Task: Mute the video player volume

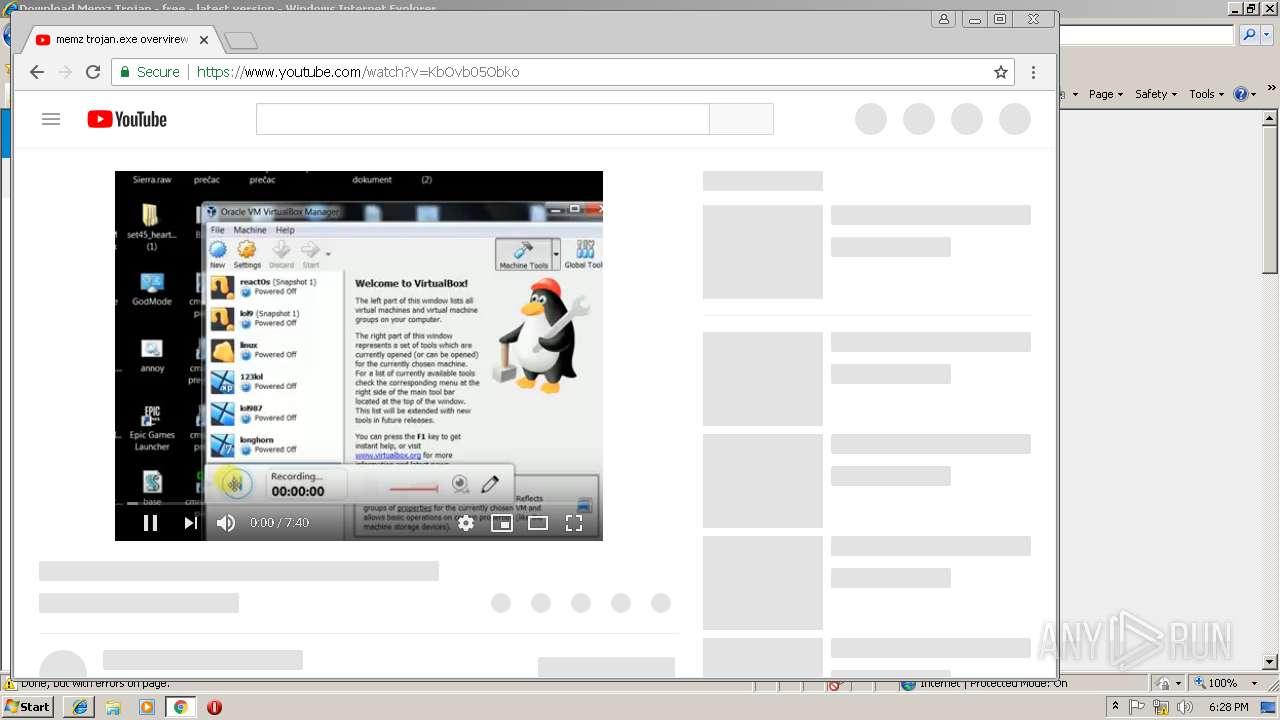Action: (x=226, y=523)
